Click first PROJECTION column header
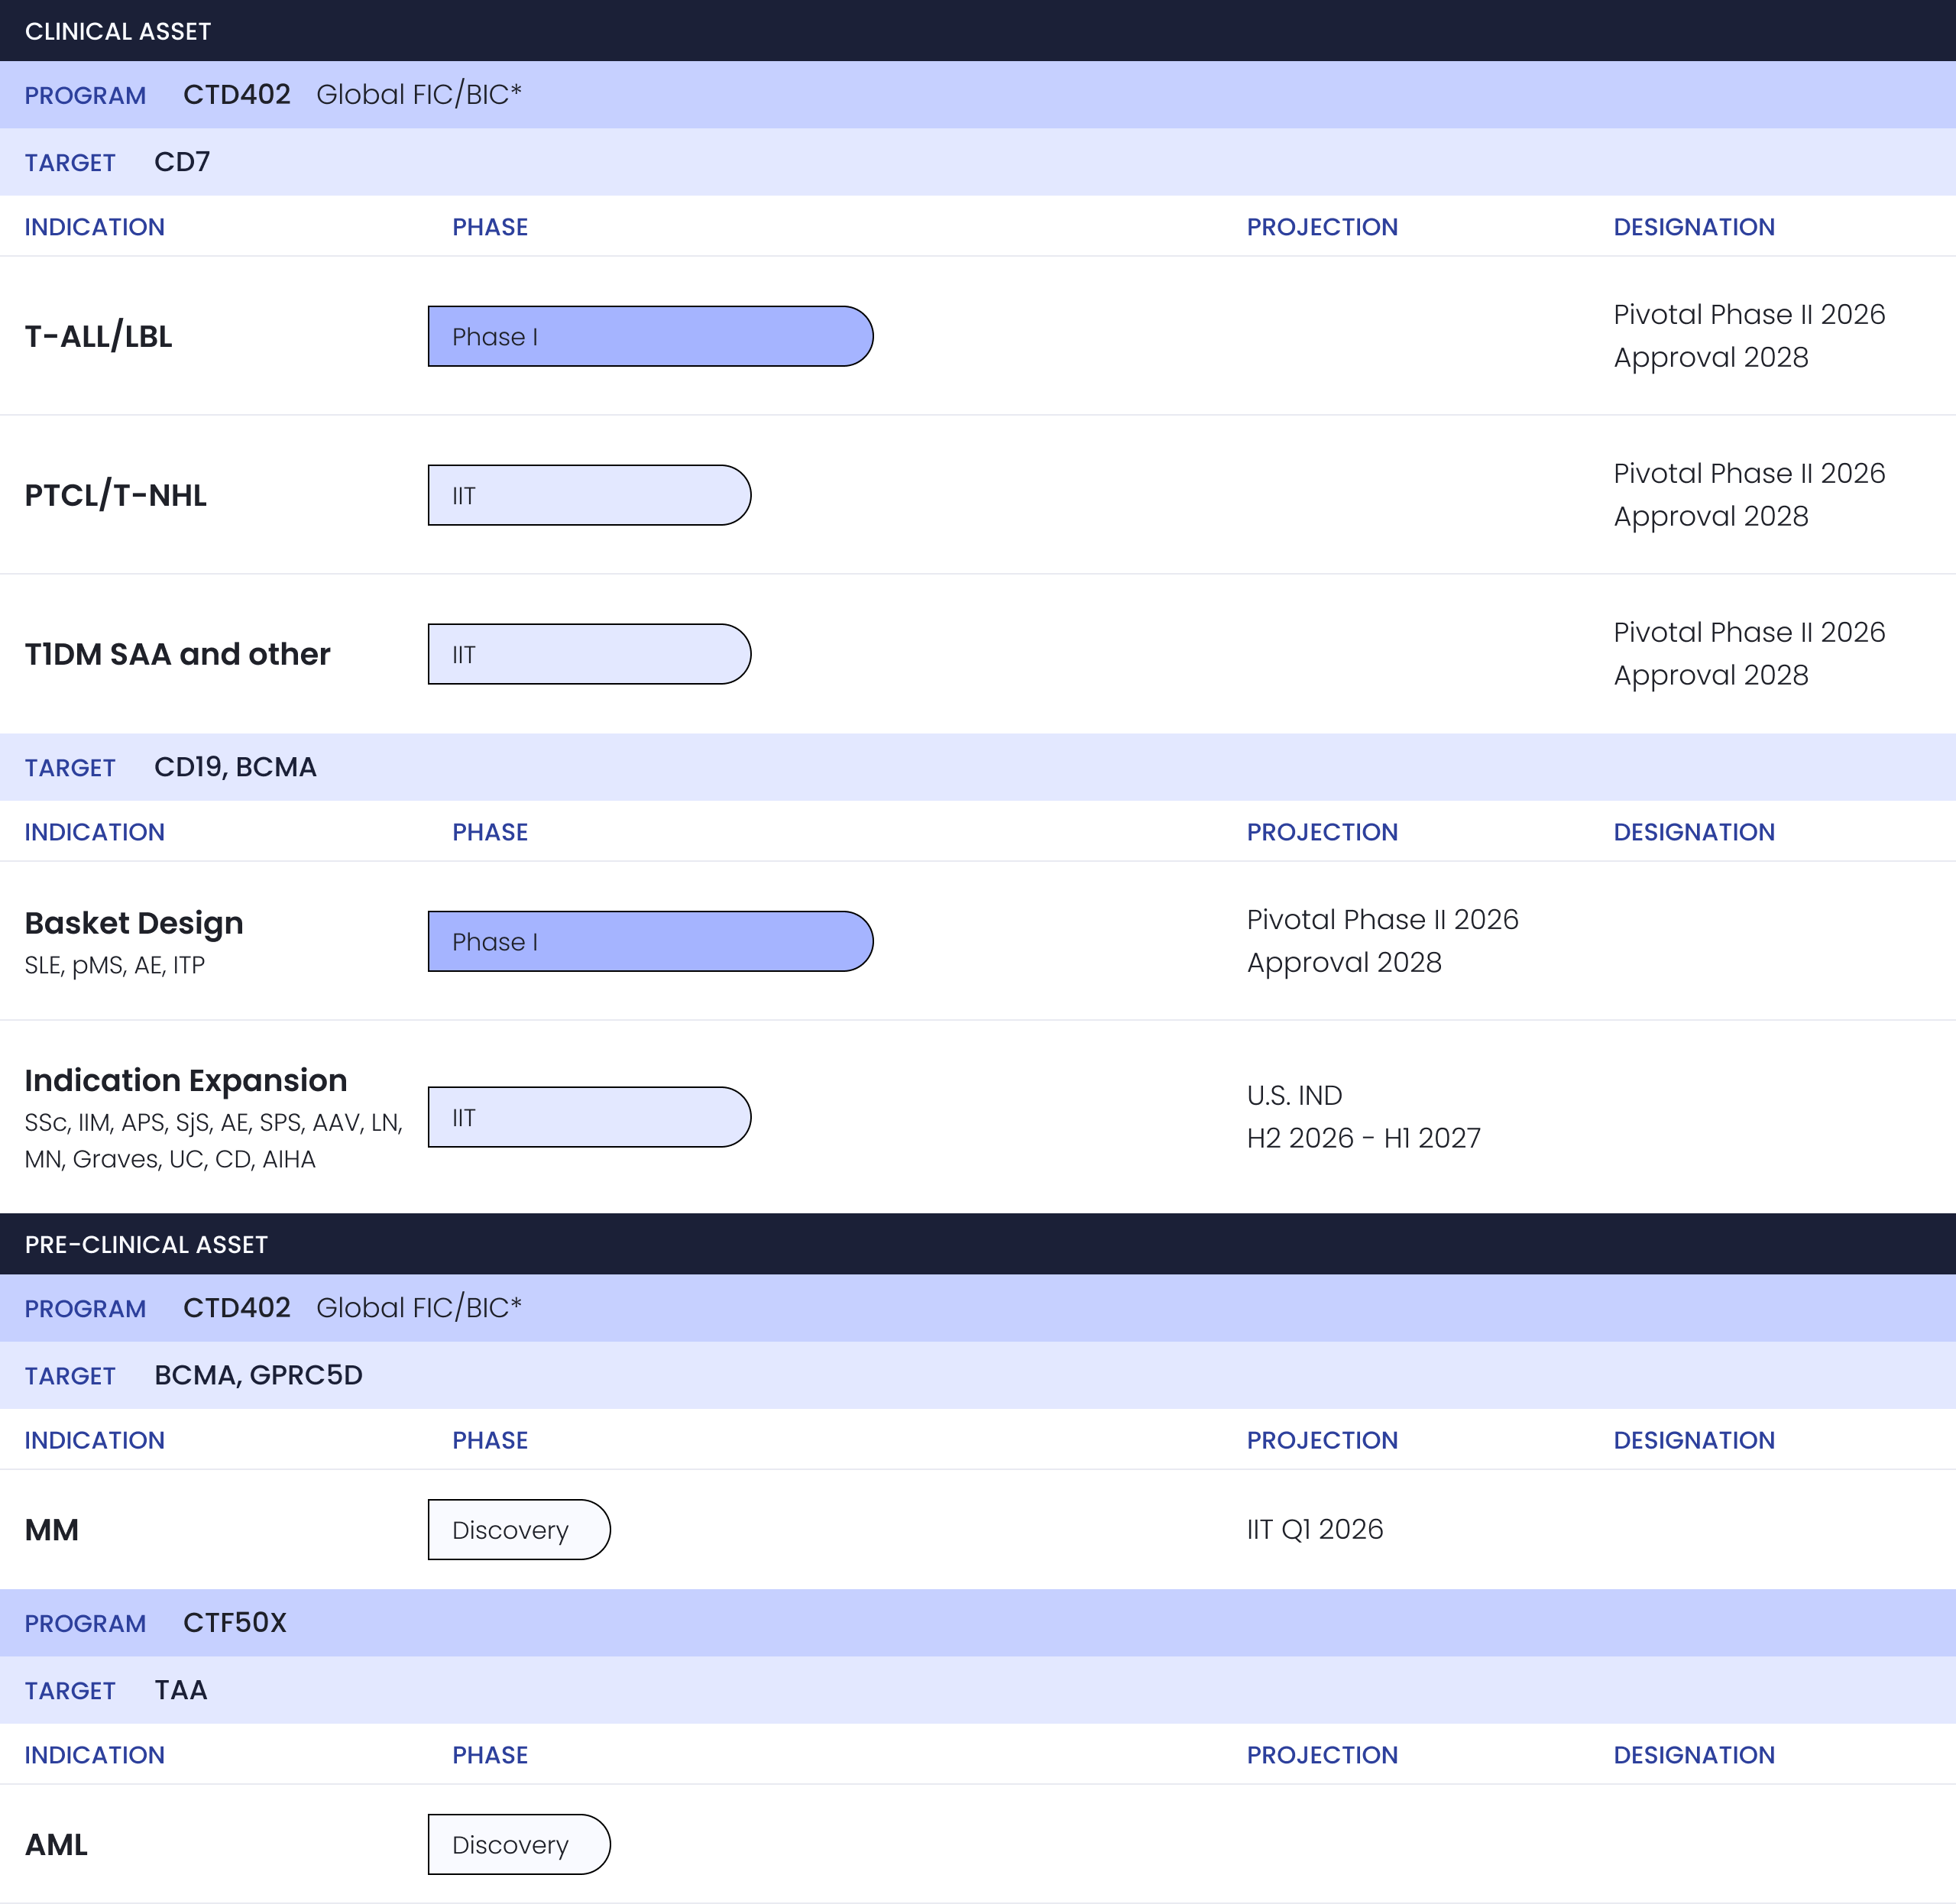 point(1321,227)
